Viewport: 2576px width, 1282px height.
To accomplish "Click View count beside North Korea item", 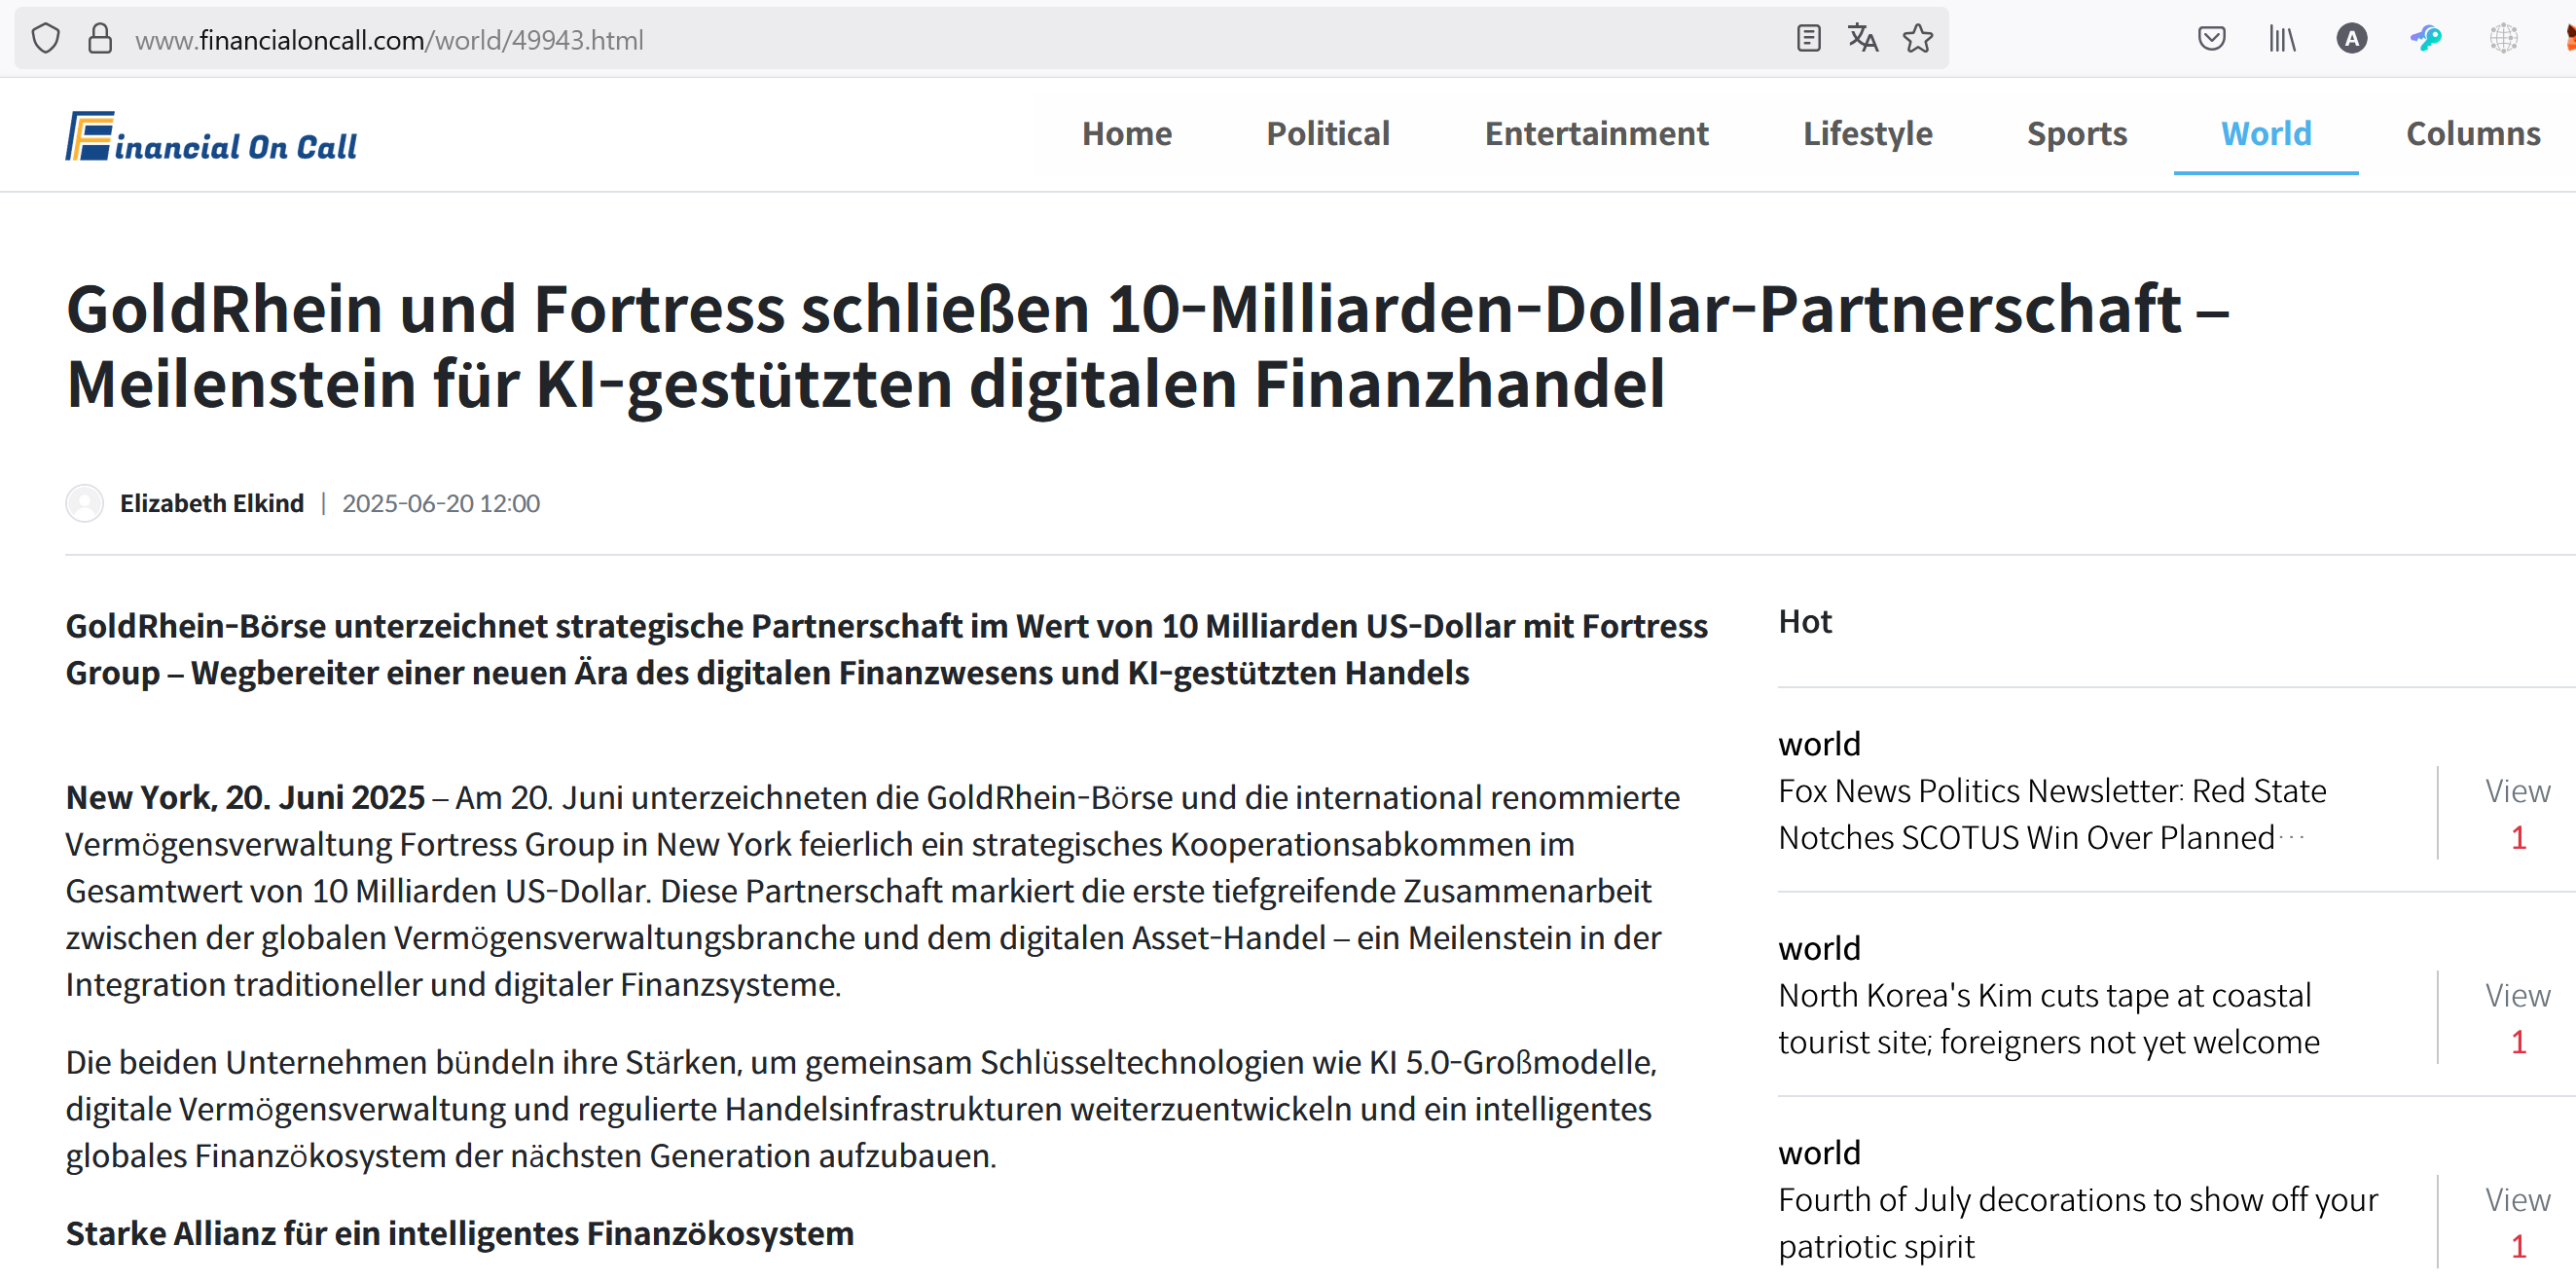I will [2517, 1018].
